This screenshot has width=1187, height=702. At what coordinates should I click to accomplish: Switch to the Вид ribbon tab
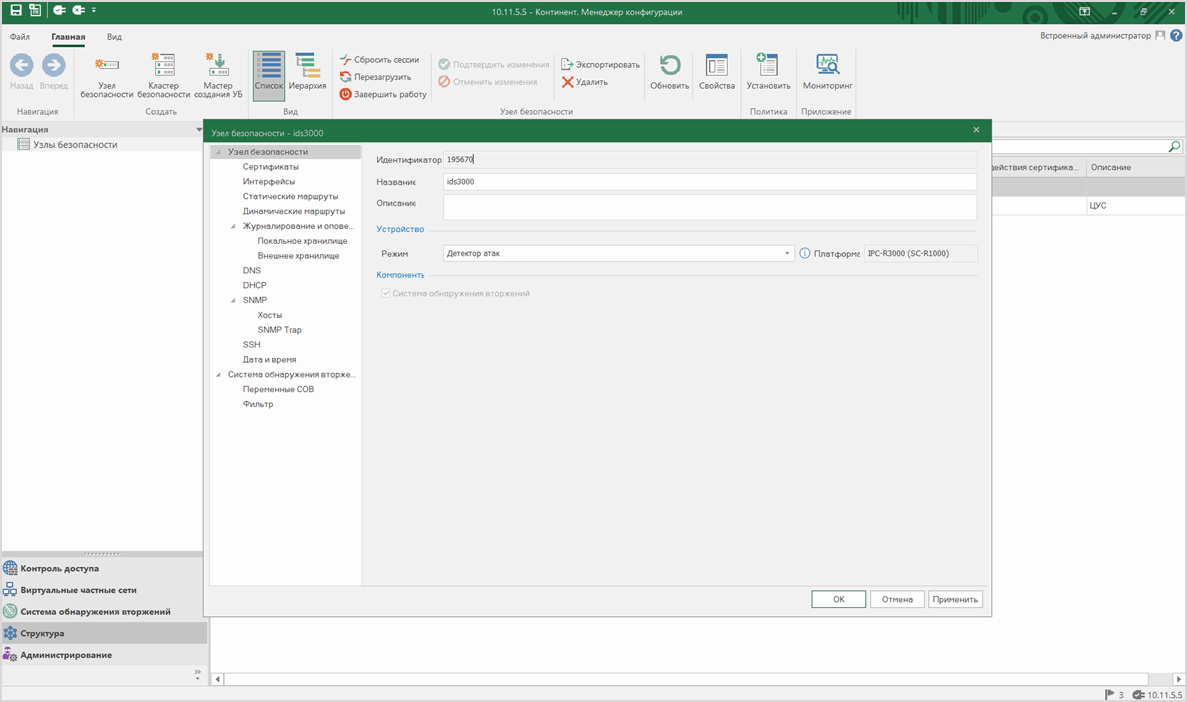114,37
